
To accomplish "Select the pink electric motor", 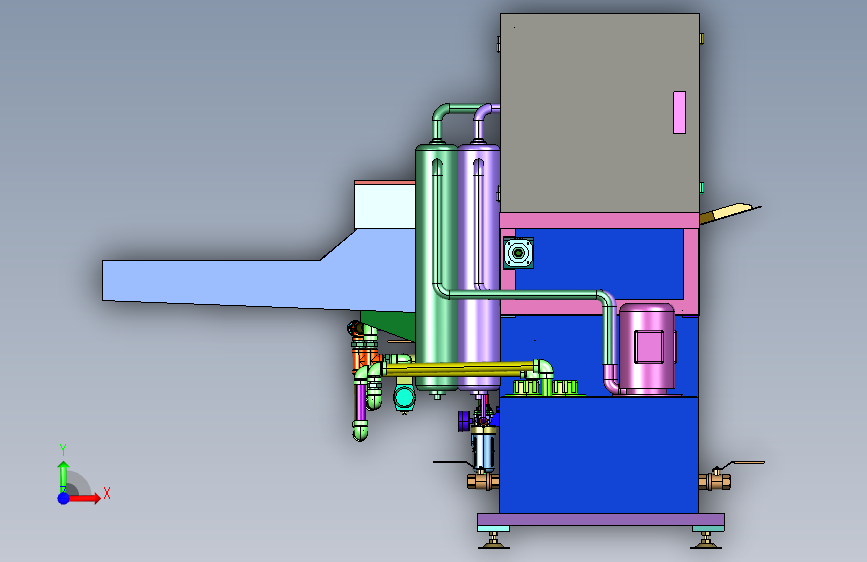I will (646, 348).
